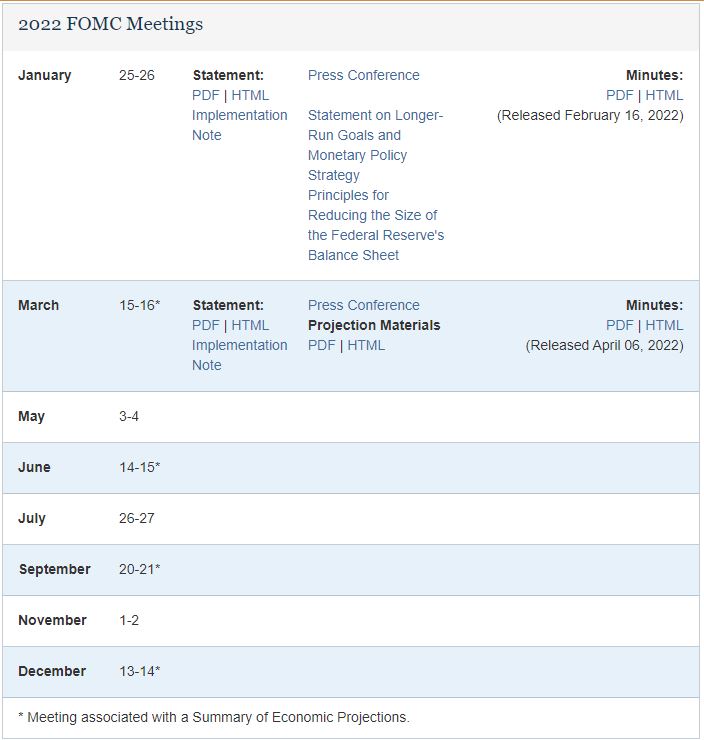Open the January Press Conference link
The height and width of the screenshot is (740, 704).
(363, 76)
